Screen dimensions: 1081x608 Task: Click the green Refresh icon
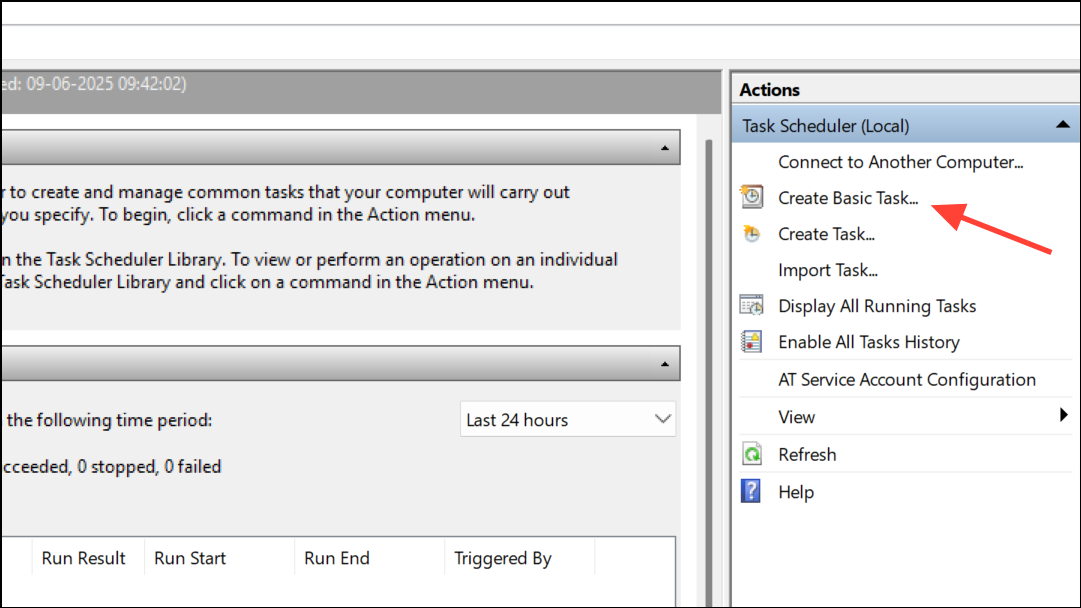751,454
